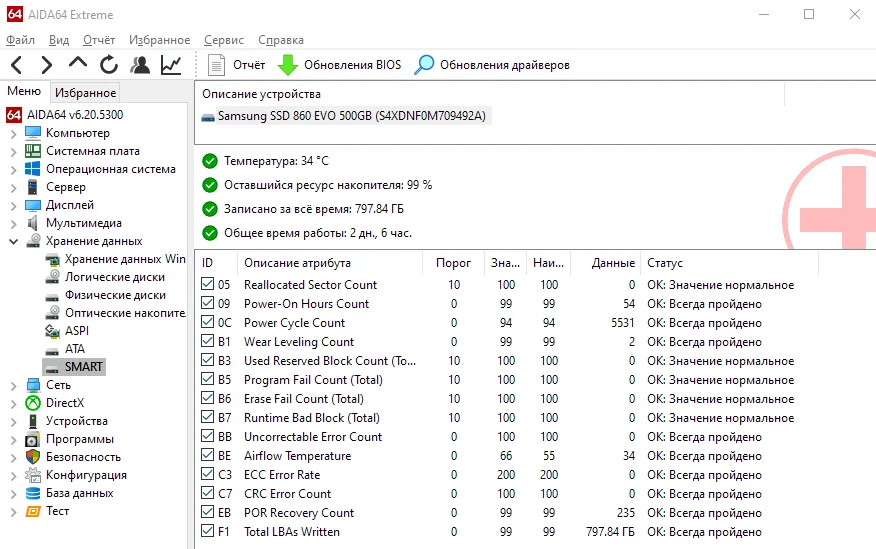The height and width of the screenshot is (549, 876).
Task: Sort by the Порог column header
Action: click(x=453, y=263)
